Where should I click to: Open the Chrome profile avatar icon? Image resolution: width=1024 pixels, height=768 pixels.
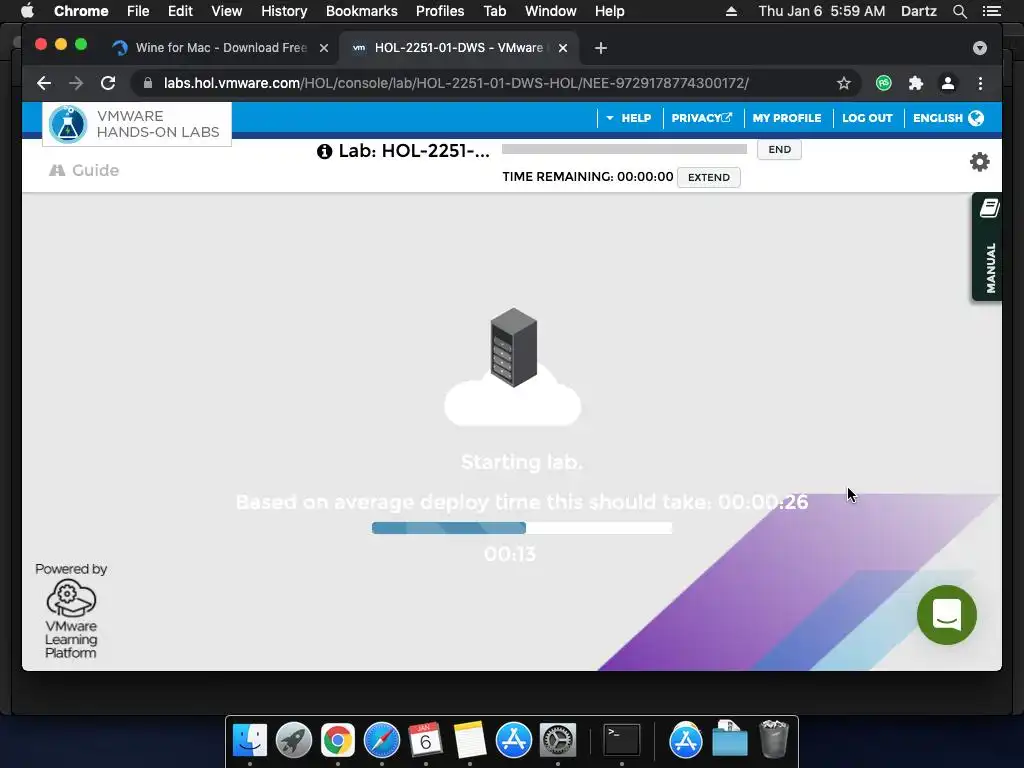pos(948,83)
